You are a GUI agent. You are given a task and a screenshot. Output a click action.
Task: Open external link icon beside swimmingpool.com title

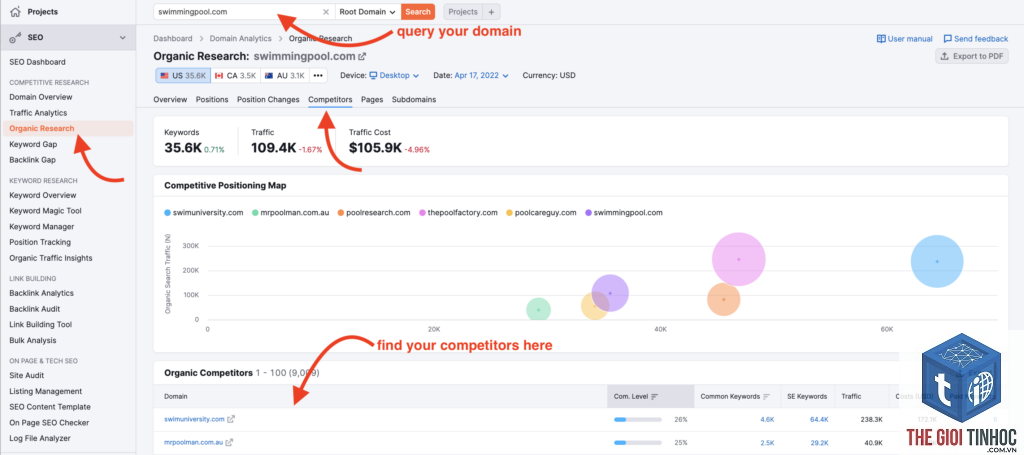point(362,57)
